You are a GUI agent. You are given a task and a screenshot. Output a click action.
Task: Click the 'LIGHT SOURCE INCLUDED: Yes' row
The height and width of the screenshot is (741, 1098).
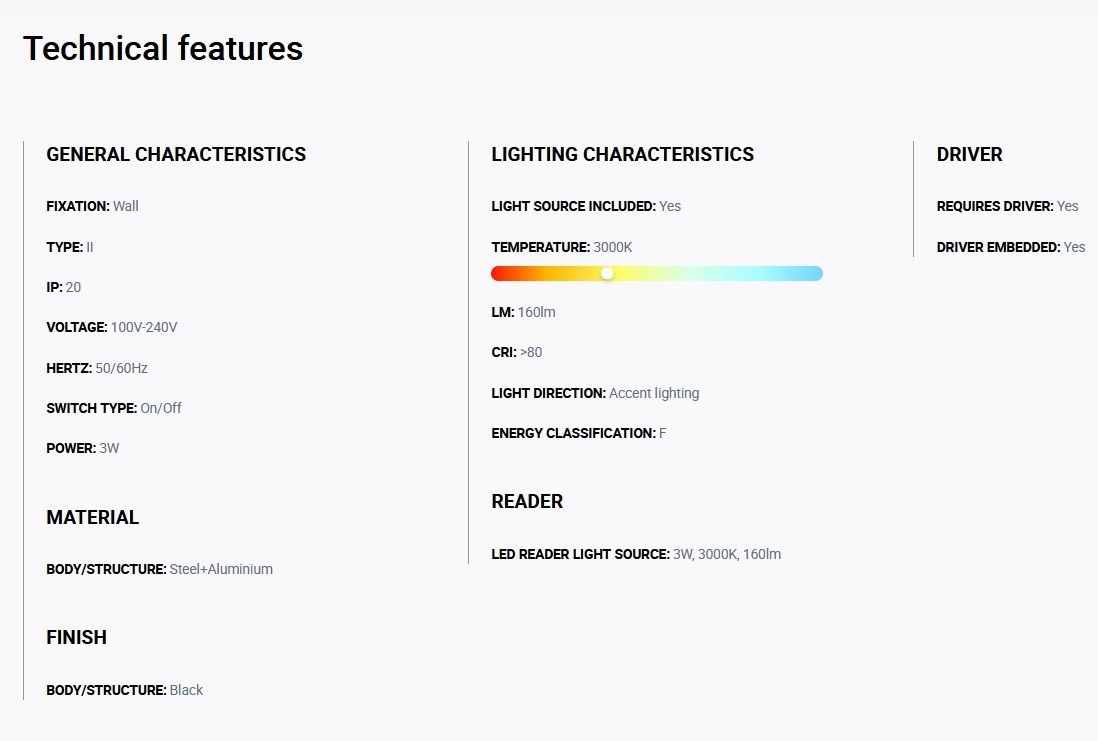coord(586,206)
